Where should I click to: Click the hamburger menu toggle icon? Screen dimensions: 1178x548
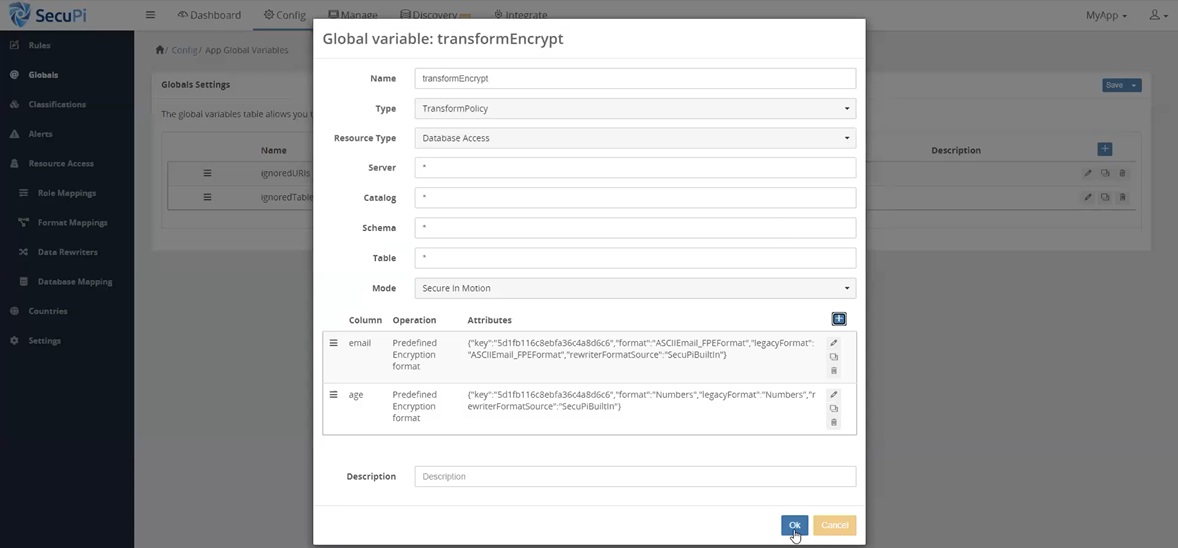(x=150, y=15)
